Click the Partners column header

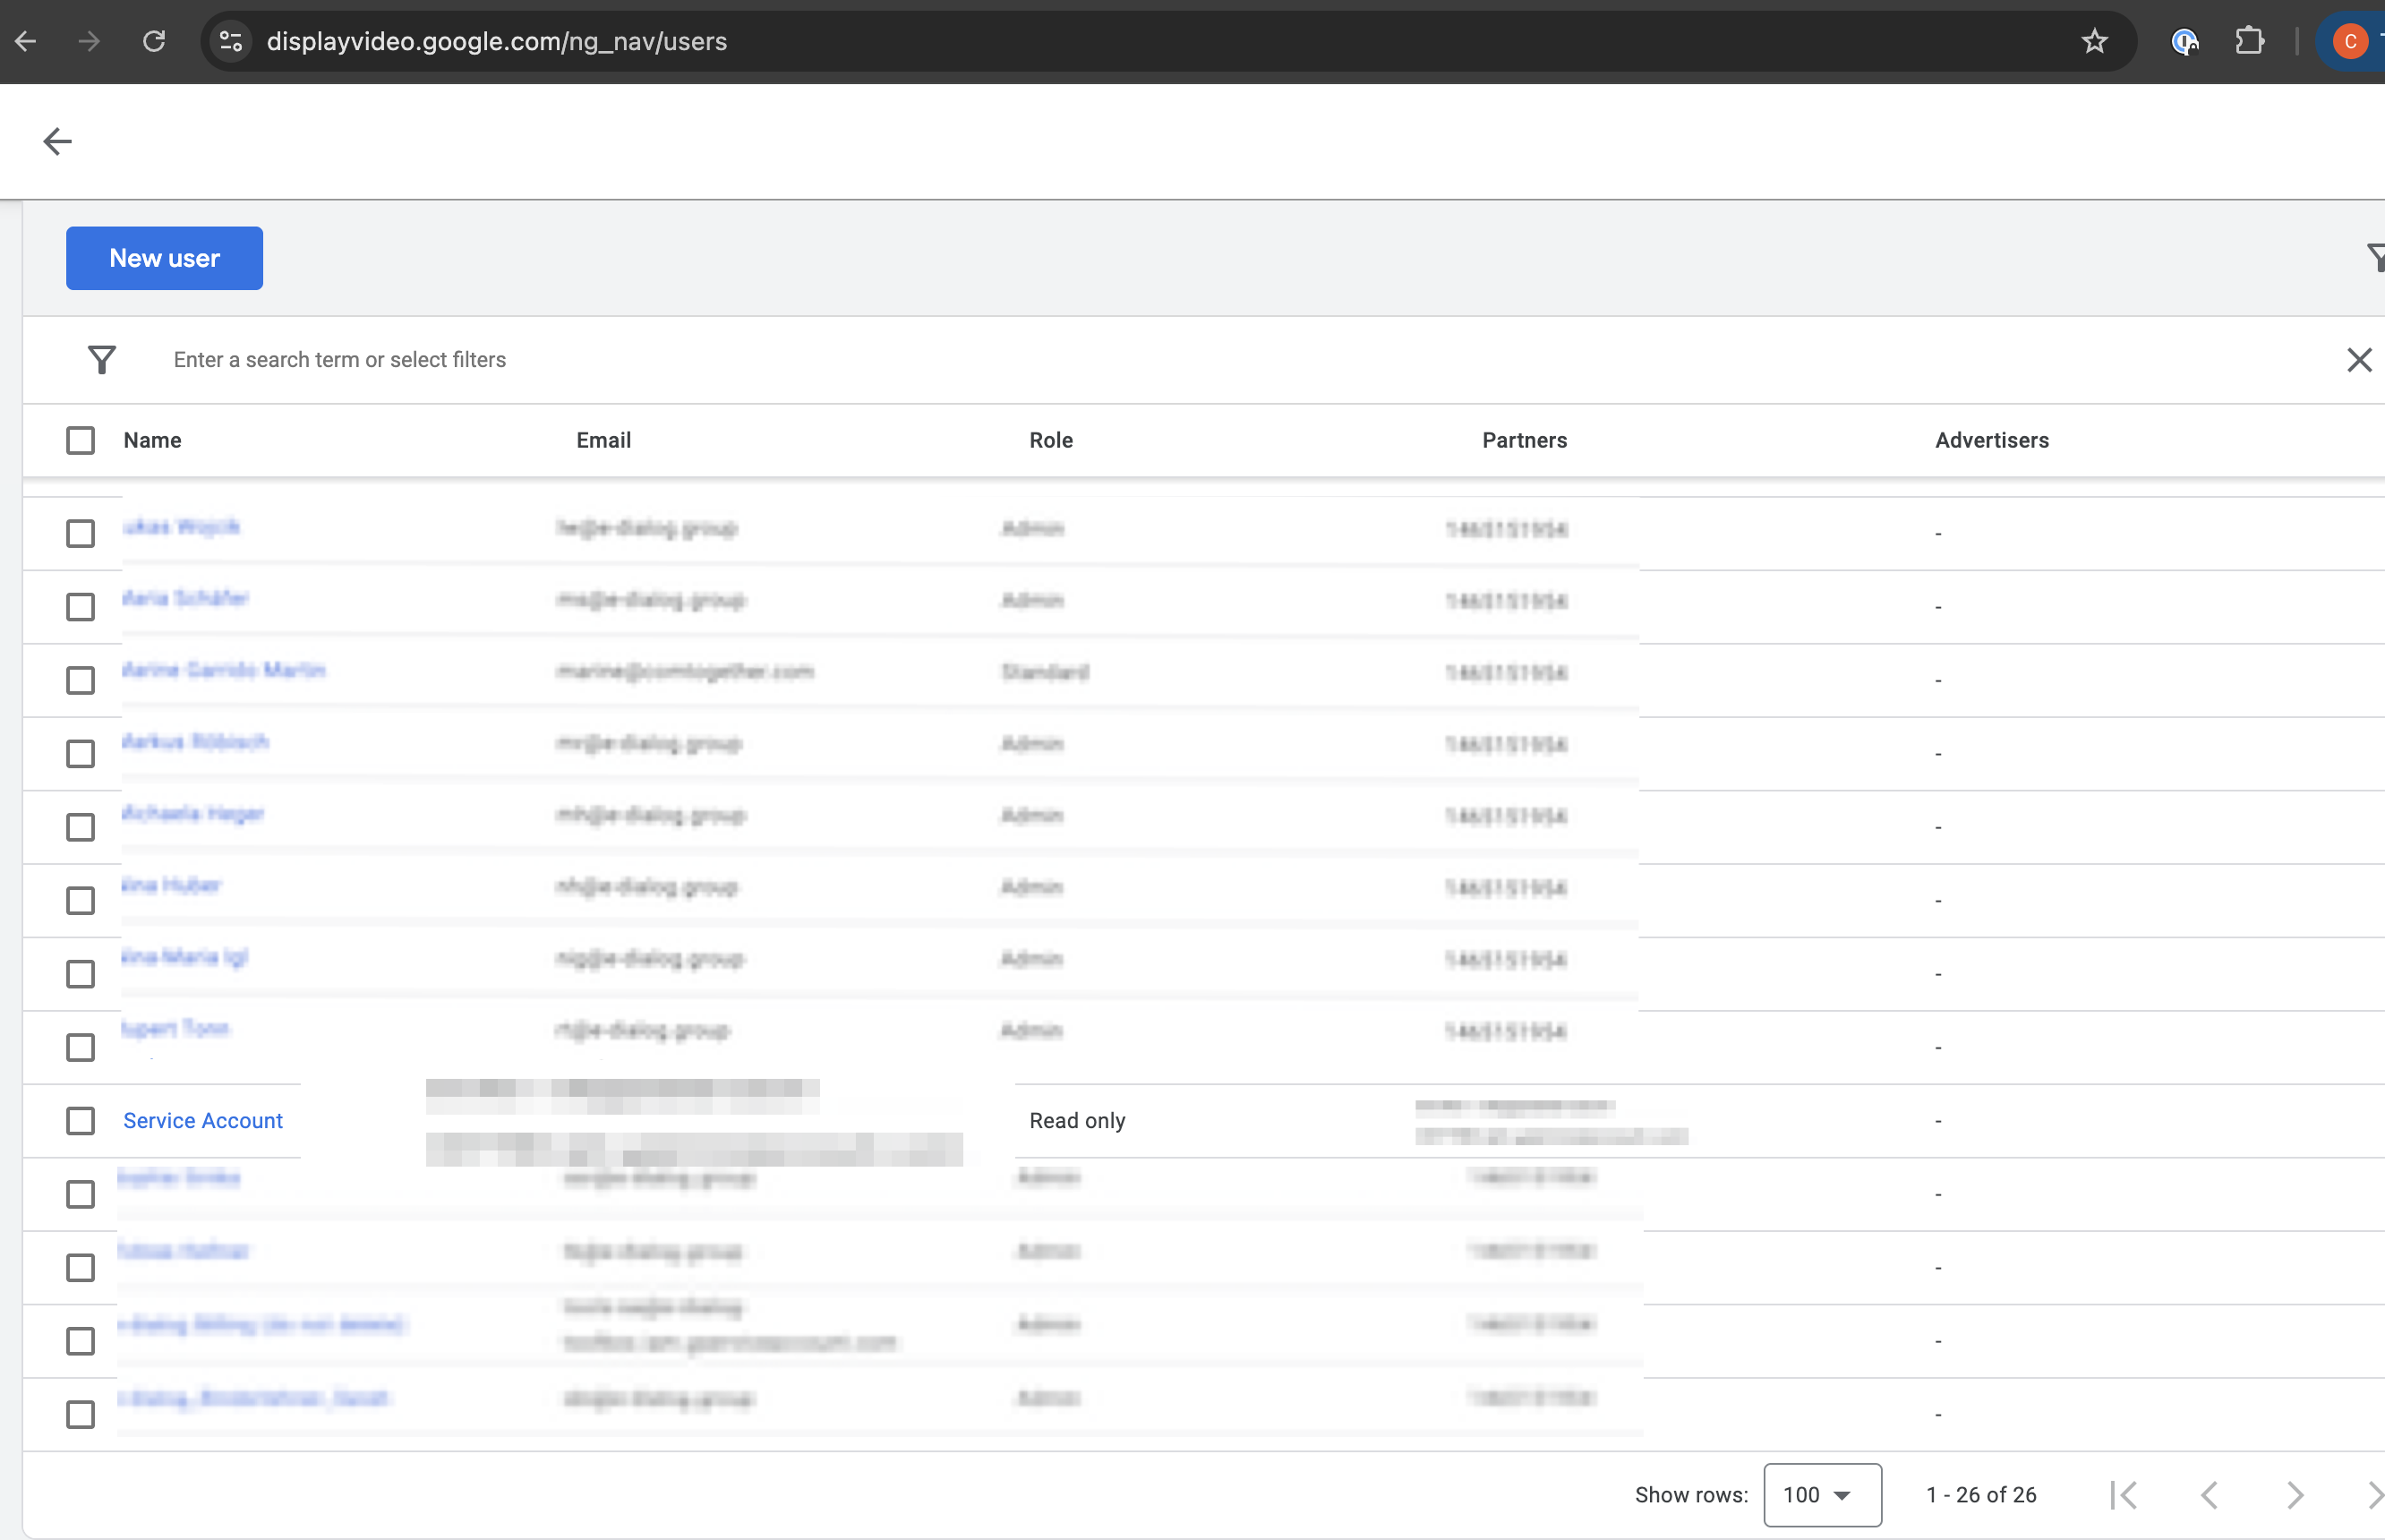coord(1525,440)
